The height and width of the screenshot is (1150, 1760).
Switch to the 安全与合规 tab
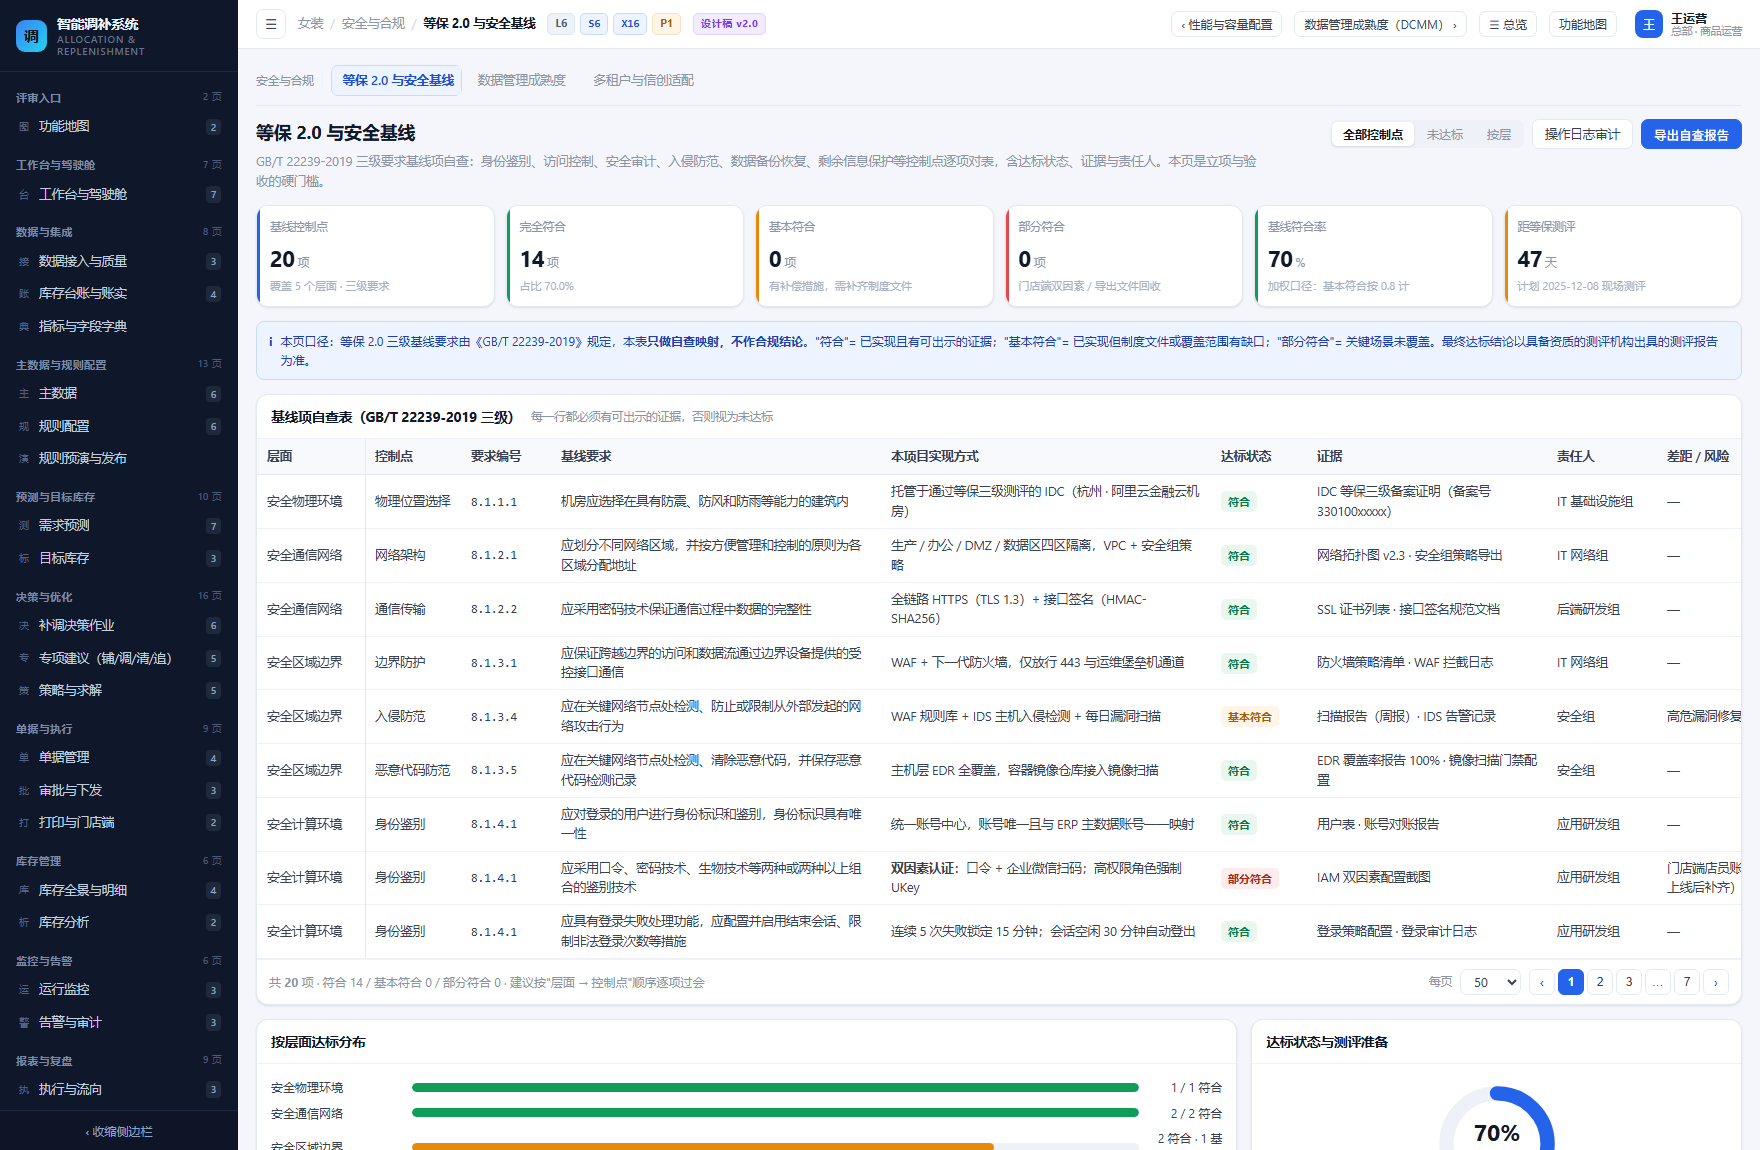coord(285,81)
